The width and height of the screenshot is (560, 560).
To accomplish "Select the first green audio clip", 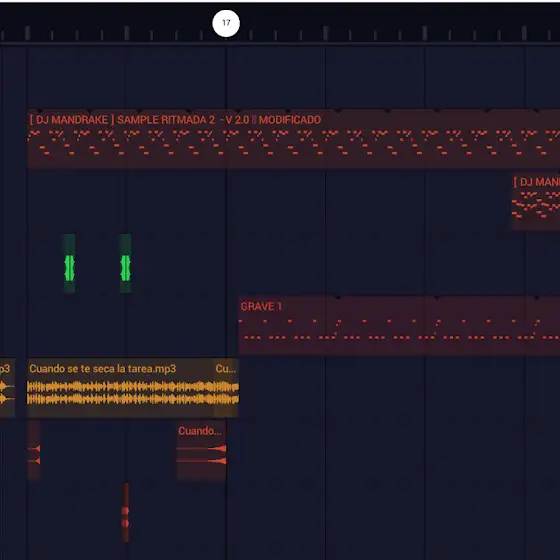I will pos(69,263).
